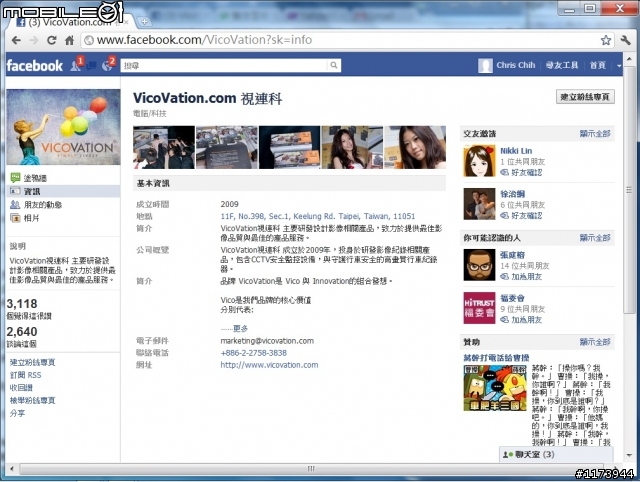Image resolution: width=640 pixels, height=482 pixels.
Task: Click the browser back arrow
Action: click(x=16, y=40)
